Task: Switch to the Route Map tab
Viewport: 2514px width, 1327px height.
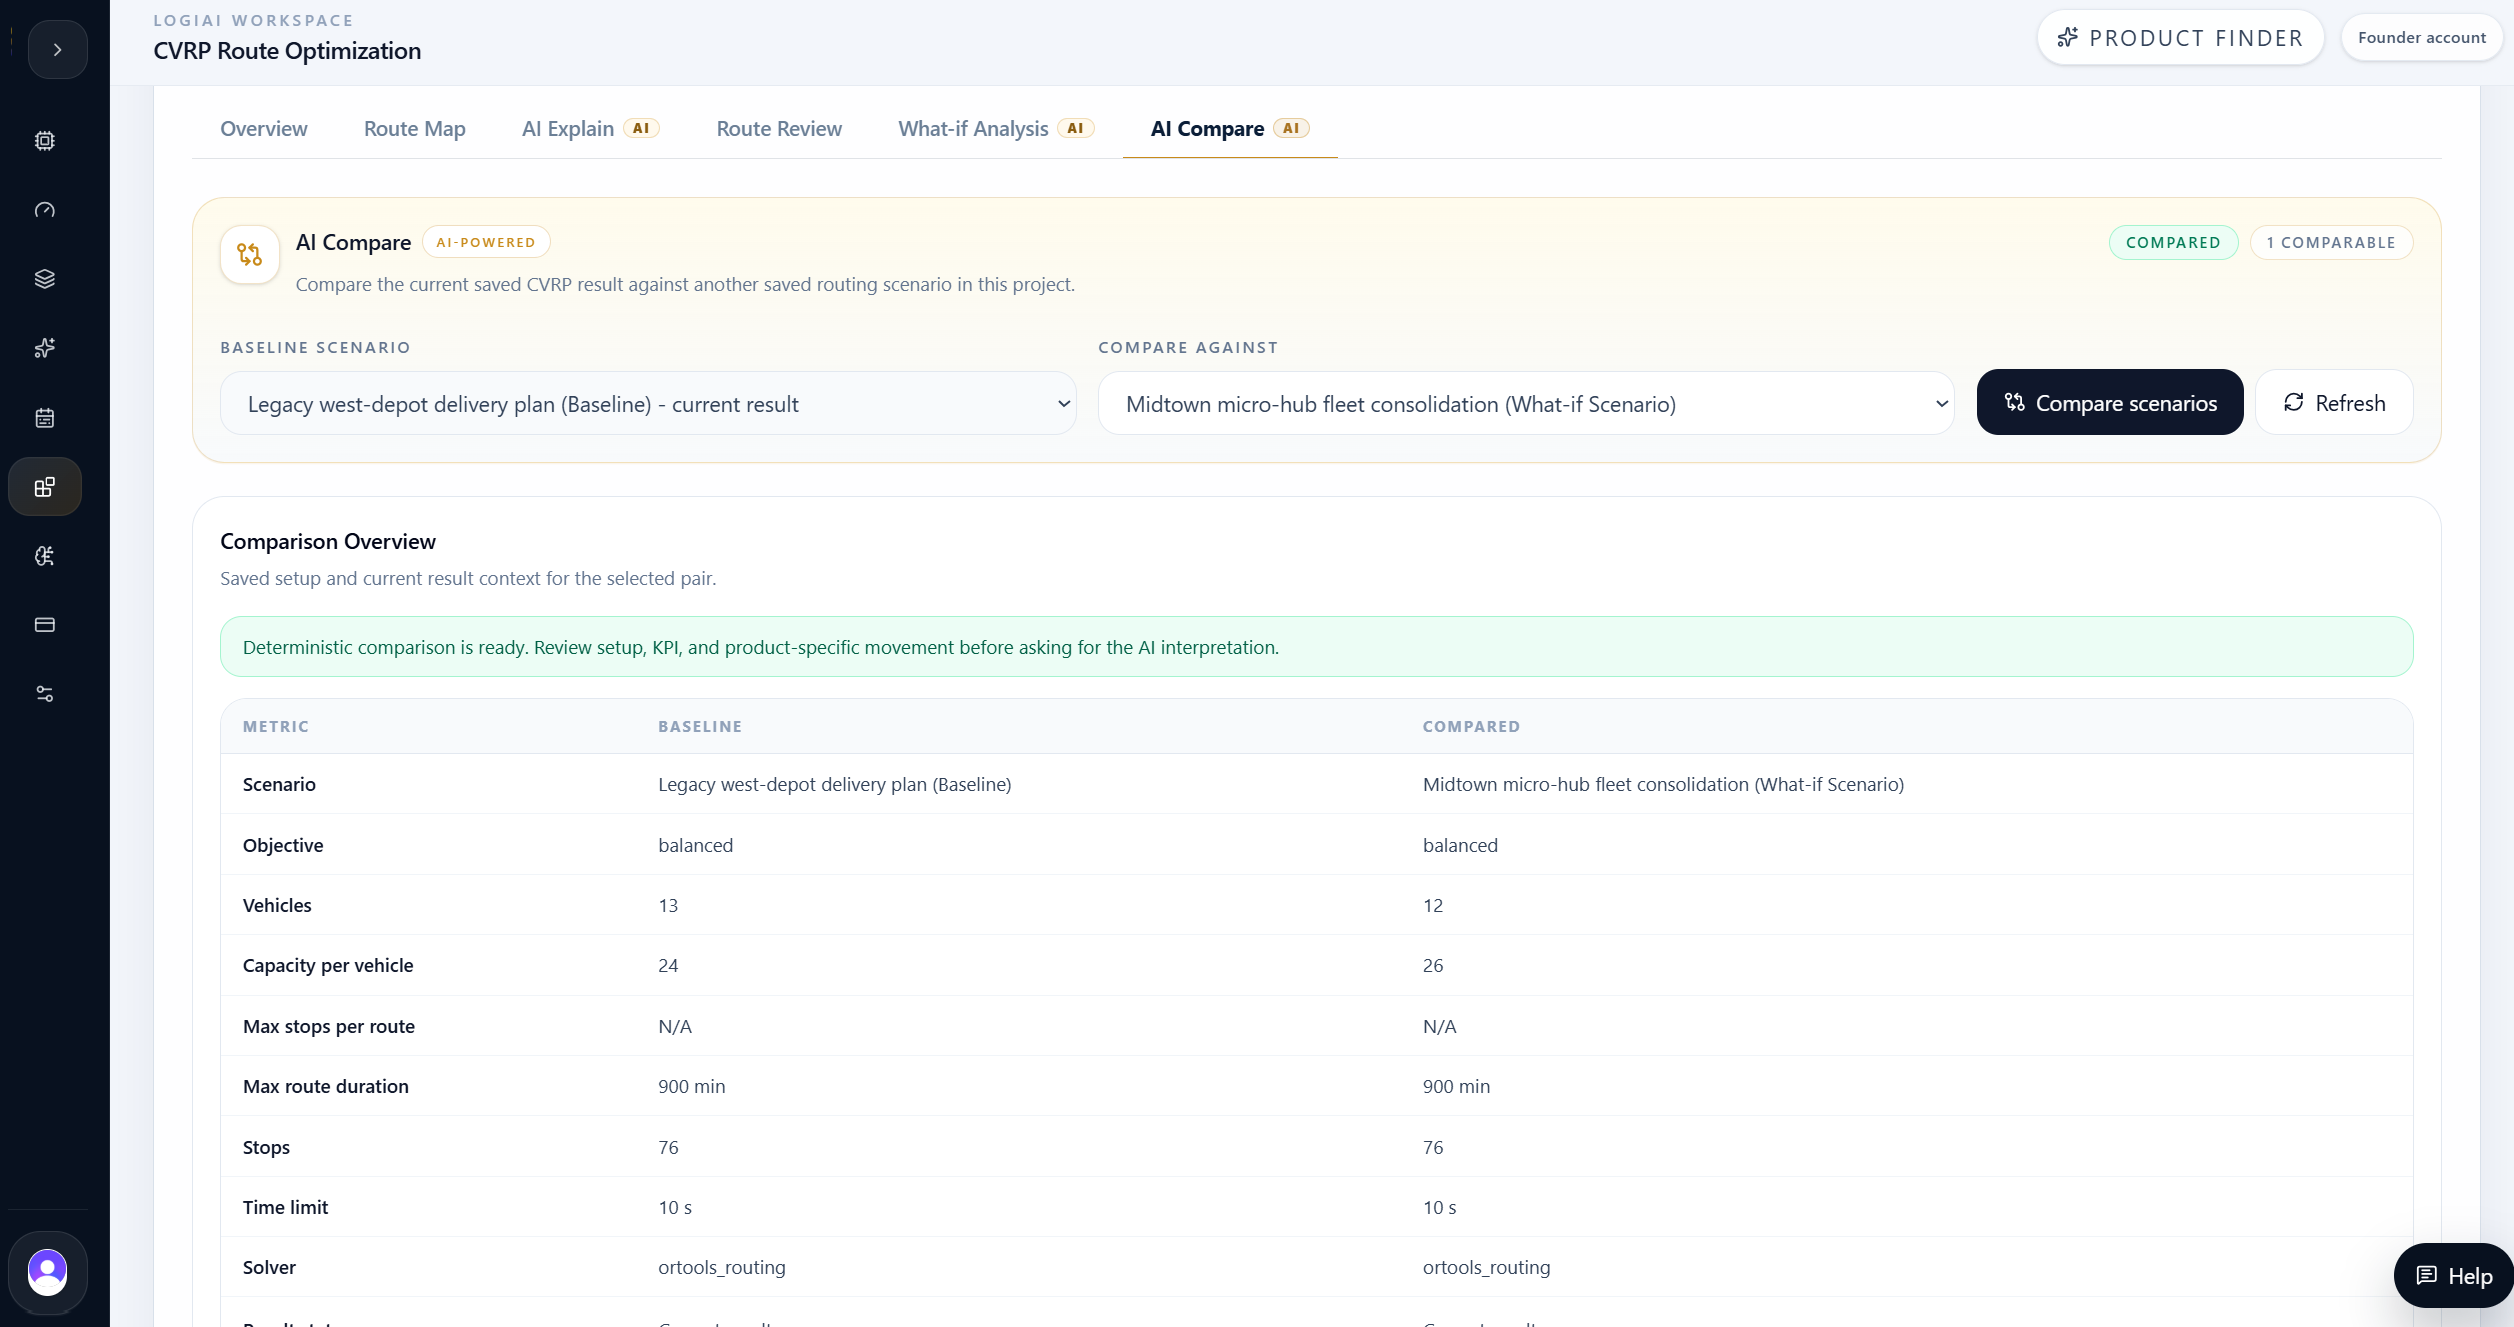Action: point(415,129)
